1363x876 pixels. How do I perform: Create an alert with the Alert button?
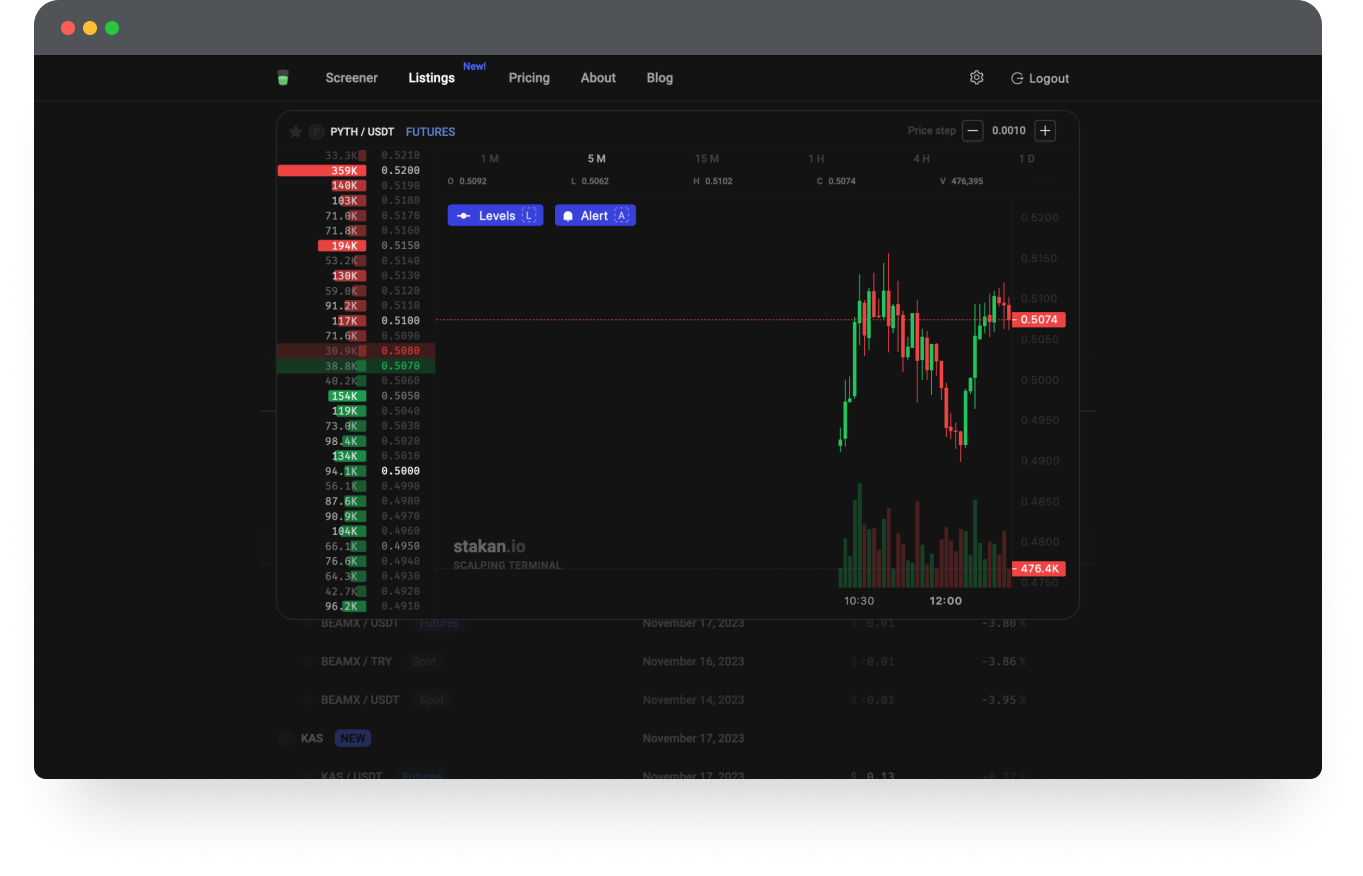click(x=595, y=215)
